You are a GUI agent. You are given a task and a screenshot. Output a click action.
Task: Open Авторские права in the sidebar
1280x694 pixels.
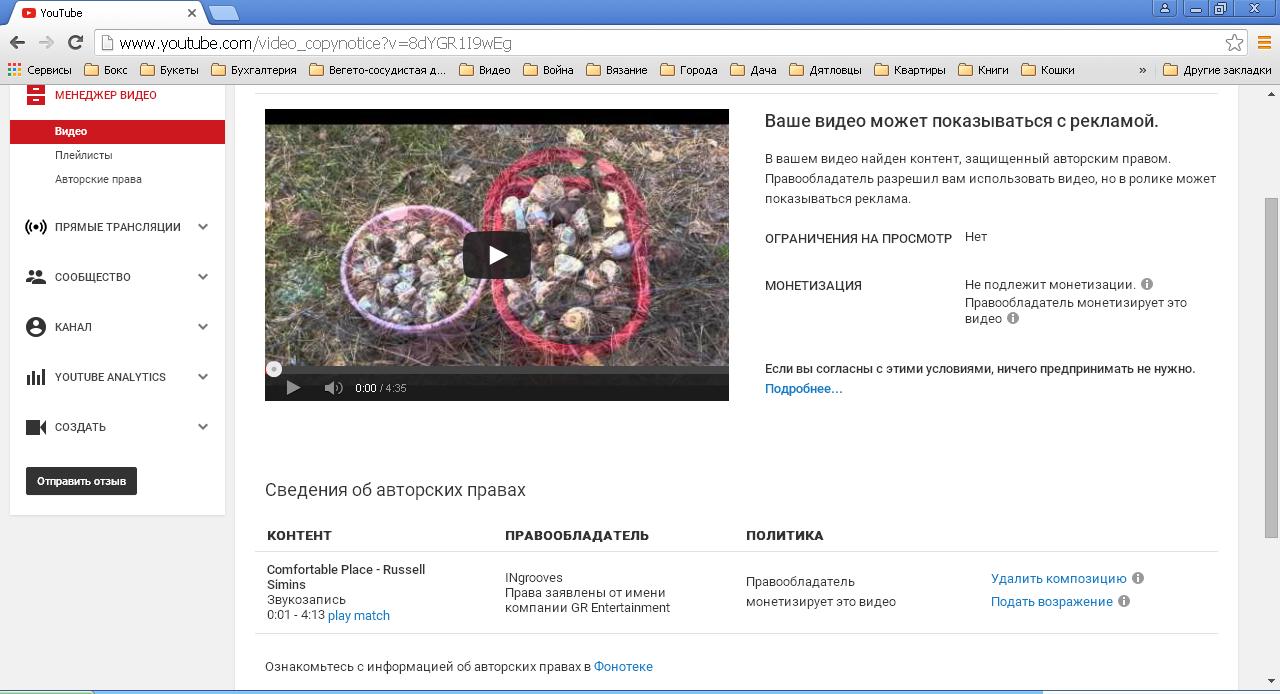tap(98, 179)
